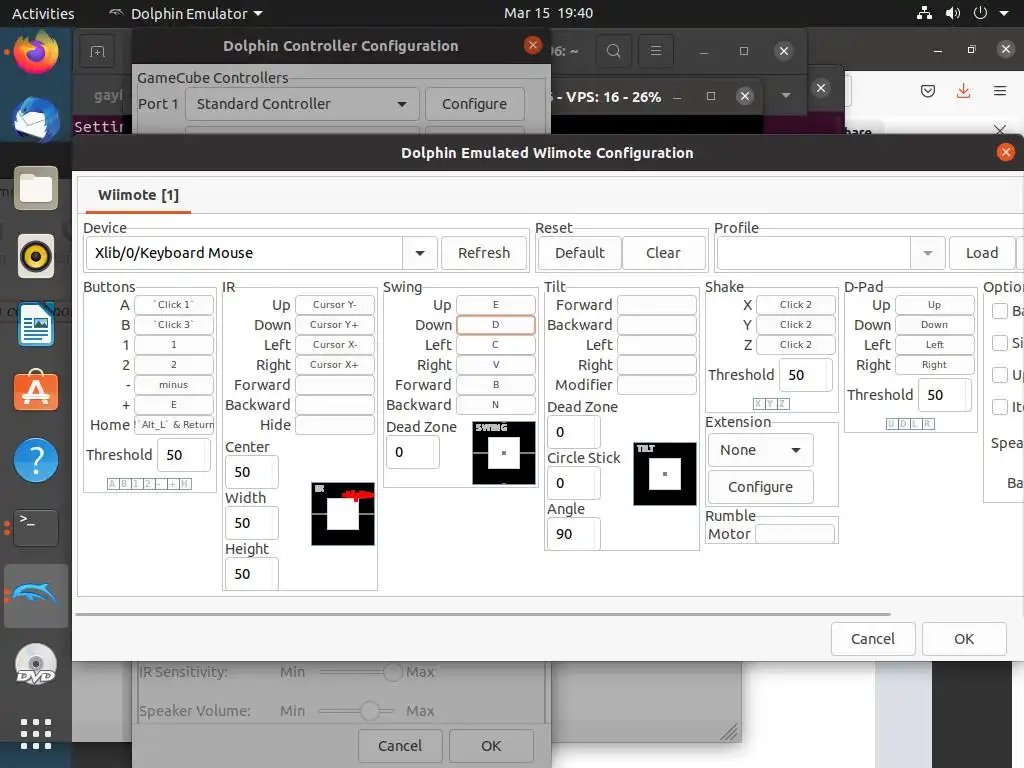Click the Refresh device button
Image resolution: width=1024 pixels, height=768 pixels.
pyautogui.click(x=484, y=253)
